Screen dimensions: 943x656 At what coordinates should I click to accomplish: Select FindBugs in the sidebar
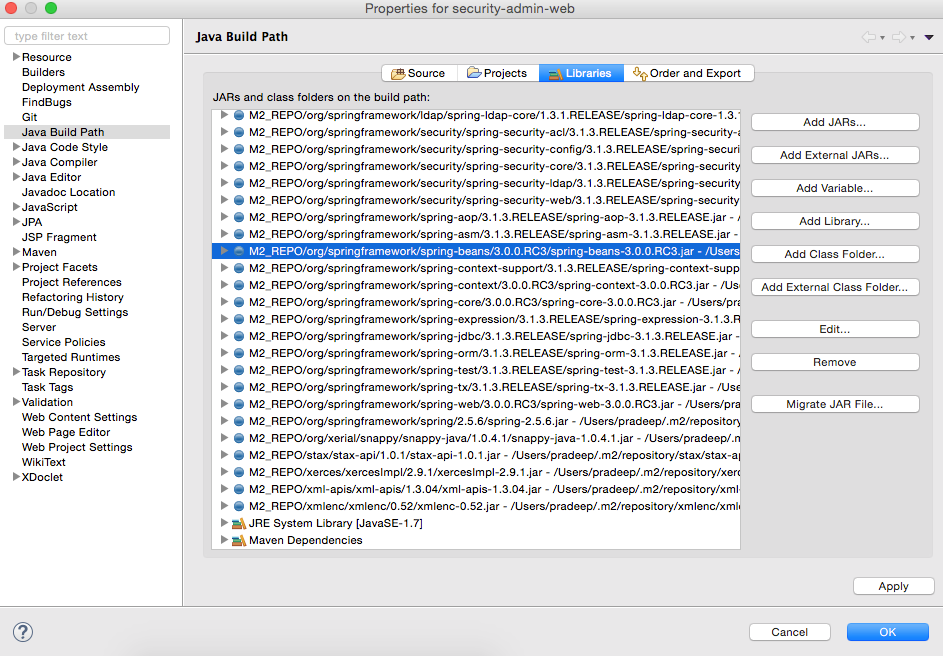[x=47, y=102]
